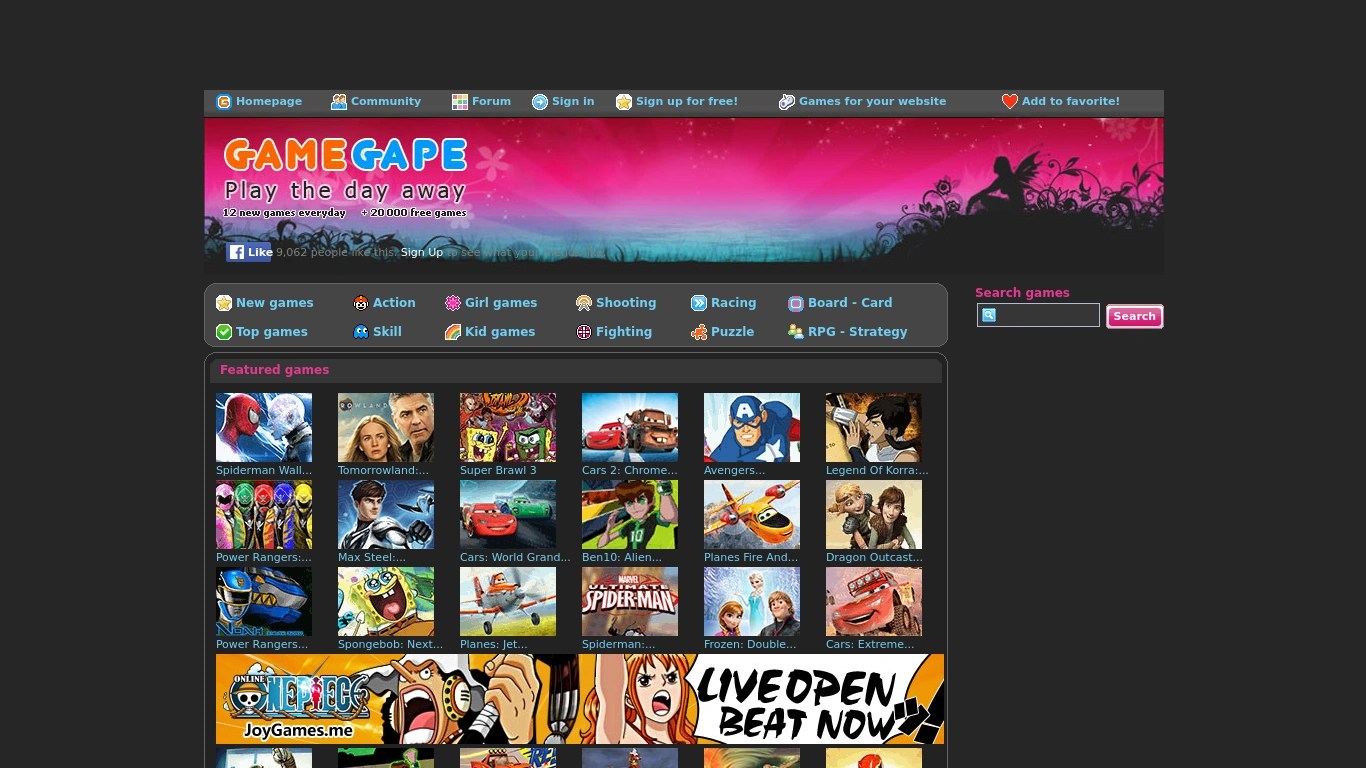Screen dimensions: 1366x768
Task: Open the Avengers game thumbnail
Action: (x=752, y=427)
